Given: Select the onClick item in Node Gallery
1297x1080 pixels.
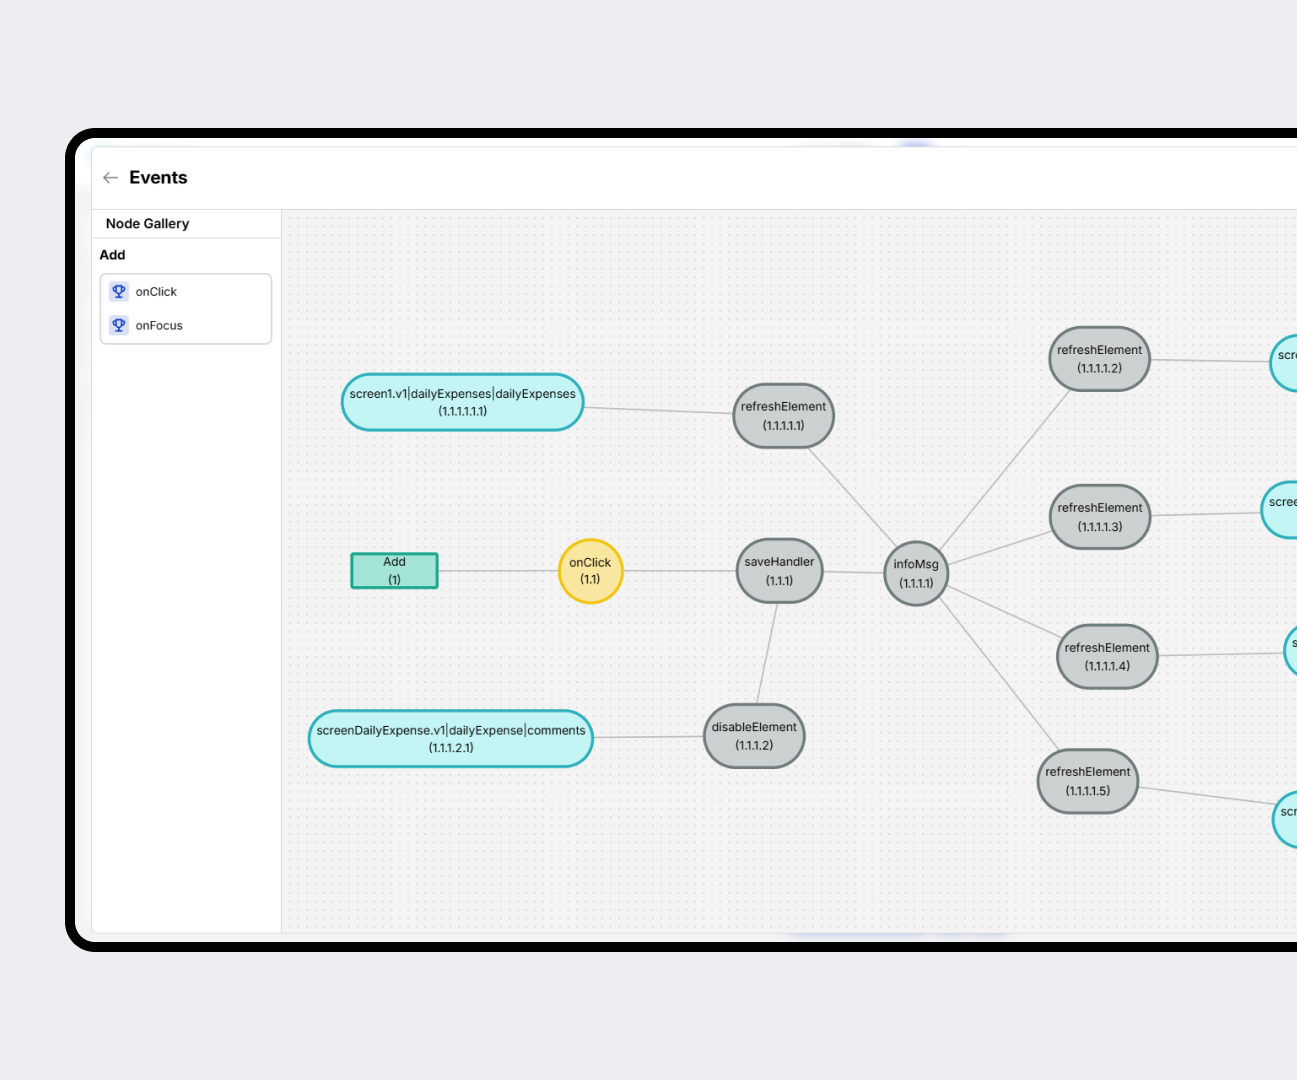Looking at the screenshot, I should (156, 292).
